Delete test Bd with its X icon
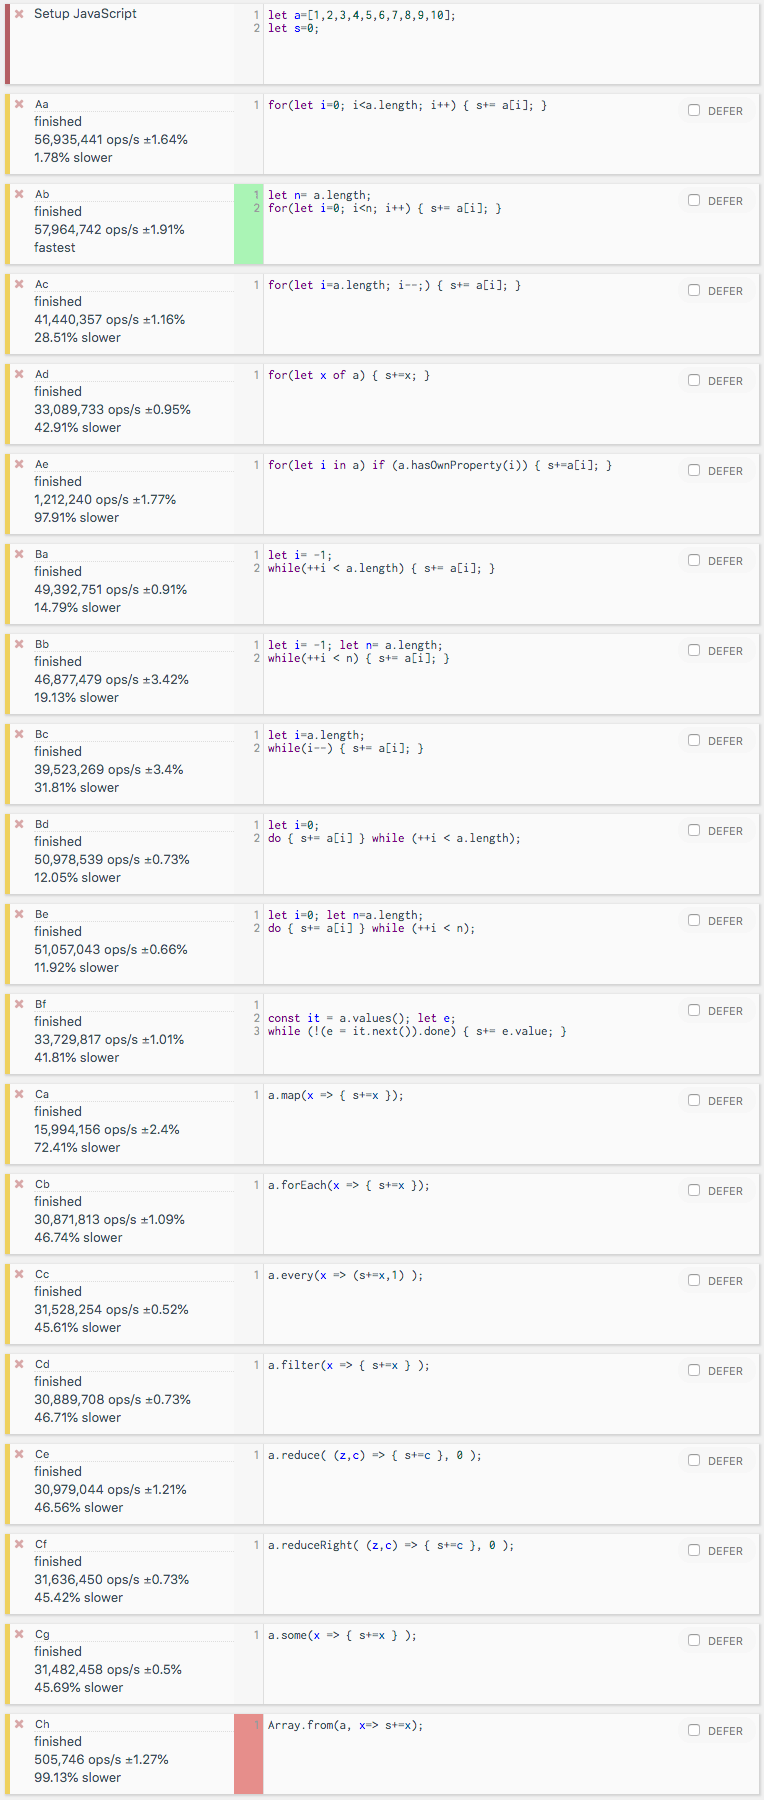The height and width of the screenshot is (1800, 764). pyautogui.click(x=19, y=823)
